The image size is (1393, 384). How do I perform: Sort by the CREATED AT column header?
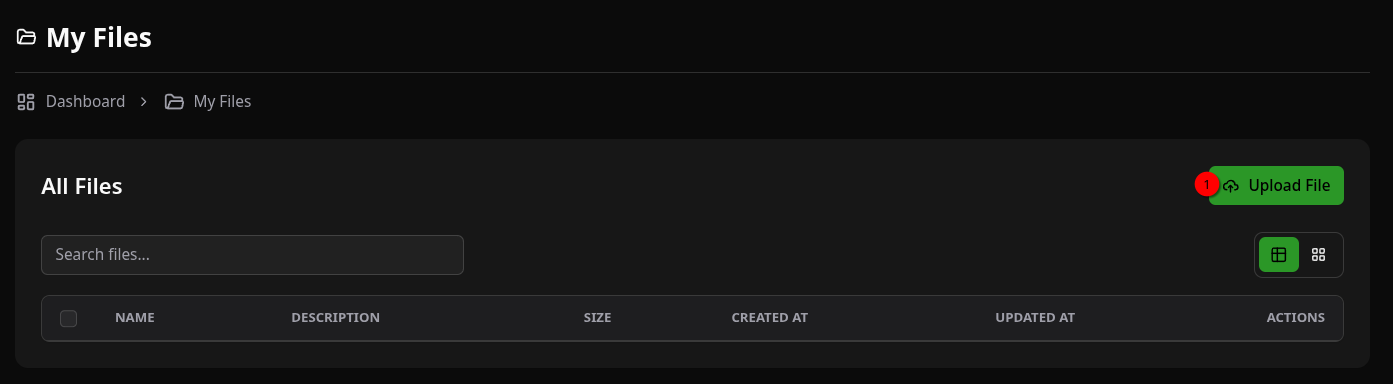click(x=769, y=318)
